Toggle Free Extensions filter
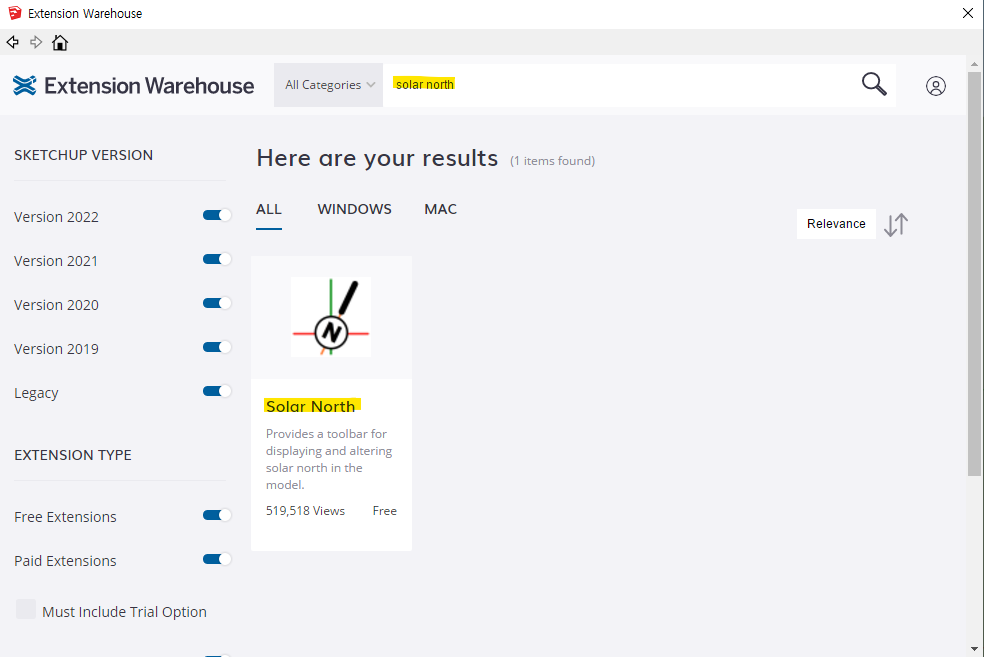The image size is (984, 657). [x=217, y=515]
